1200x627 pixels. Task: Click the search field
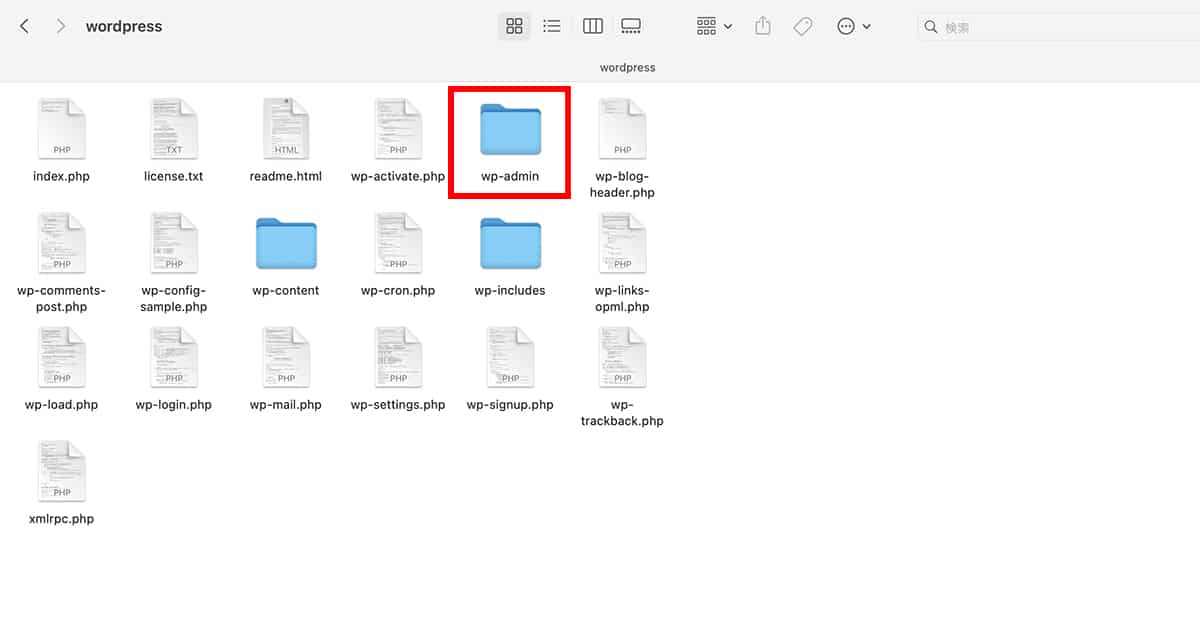[1058, 27]
